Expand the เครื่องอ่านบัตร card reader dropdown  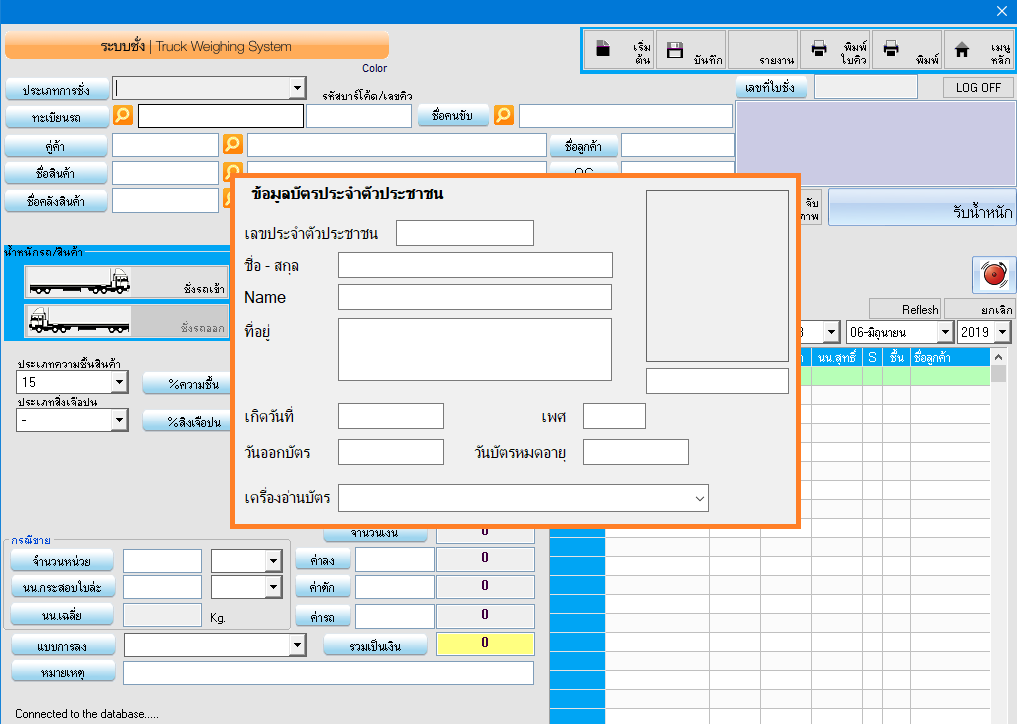698,498
